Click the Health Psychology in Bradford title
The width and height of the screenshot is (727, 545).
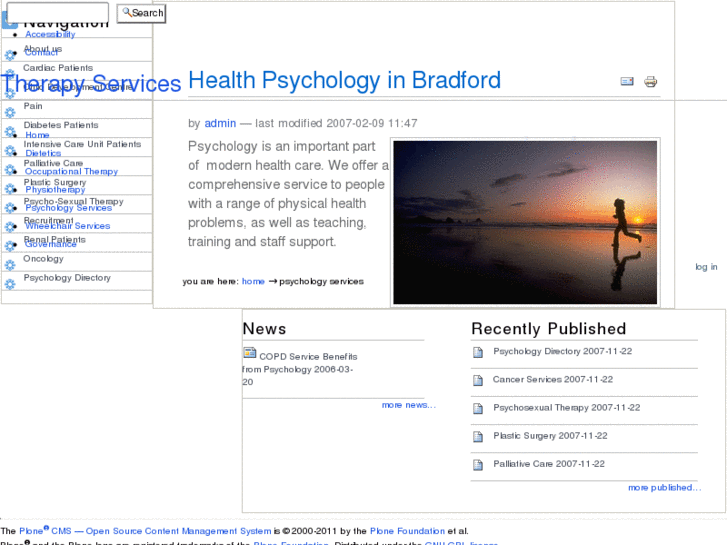tap(344, 80)
